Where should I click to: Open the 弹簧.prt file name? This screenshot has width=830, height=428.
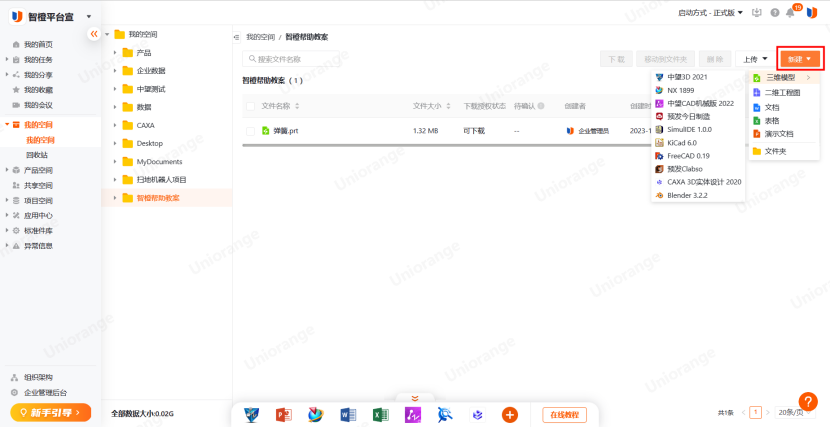pyautogui.click(x=286, y=131)
